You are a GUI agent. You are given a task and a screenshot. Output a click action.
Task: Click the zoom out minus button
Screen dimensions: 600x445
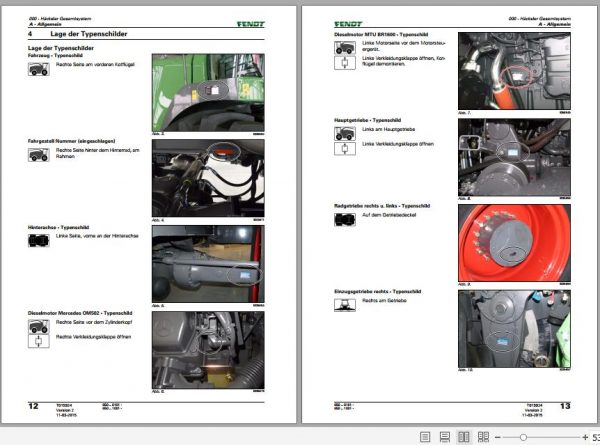(x=497, y=437)
